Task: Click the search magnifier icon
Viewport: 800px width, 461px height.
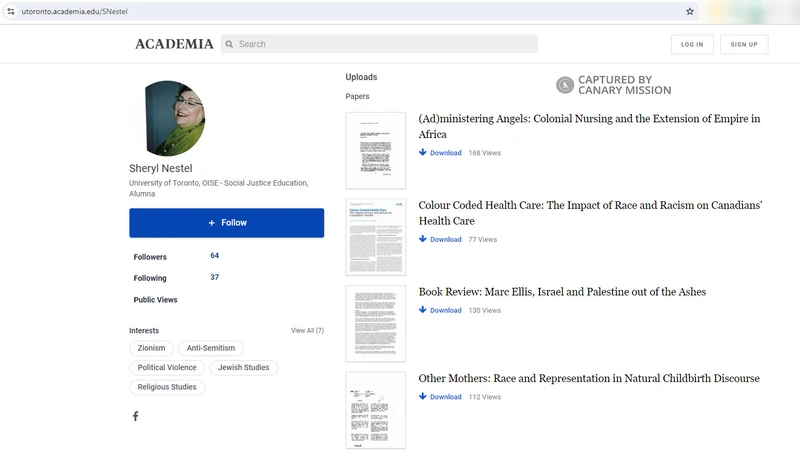Action: point(229,44)
